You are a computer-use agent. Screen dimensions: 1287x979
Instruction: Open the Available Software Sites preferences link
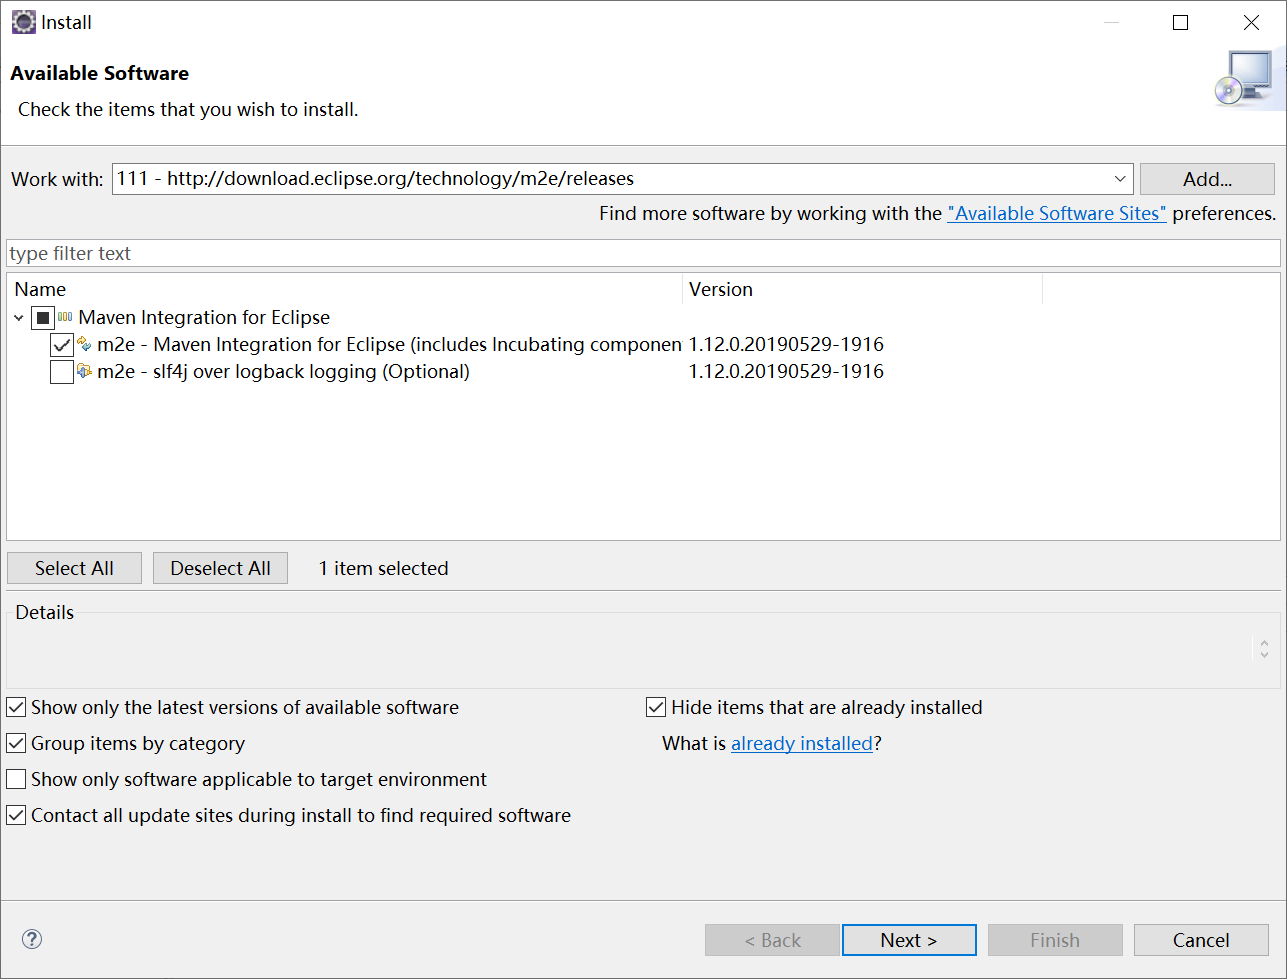tap(1057, 213)
